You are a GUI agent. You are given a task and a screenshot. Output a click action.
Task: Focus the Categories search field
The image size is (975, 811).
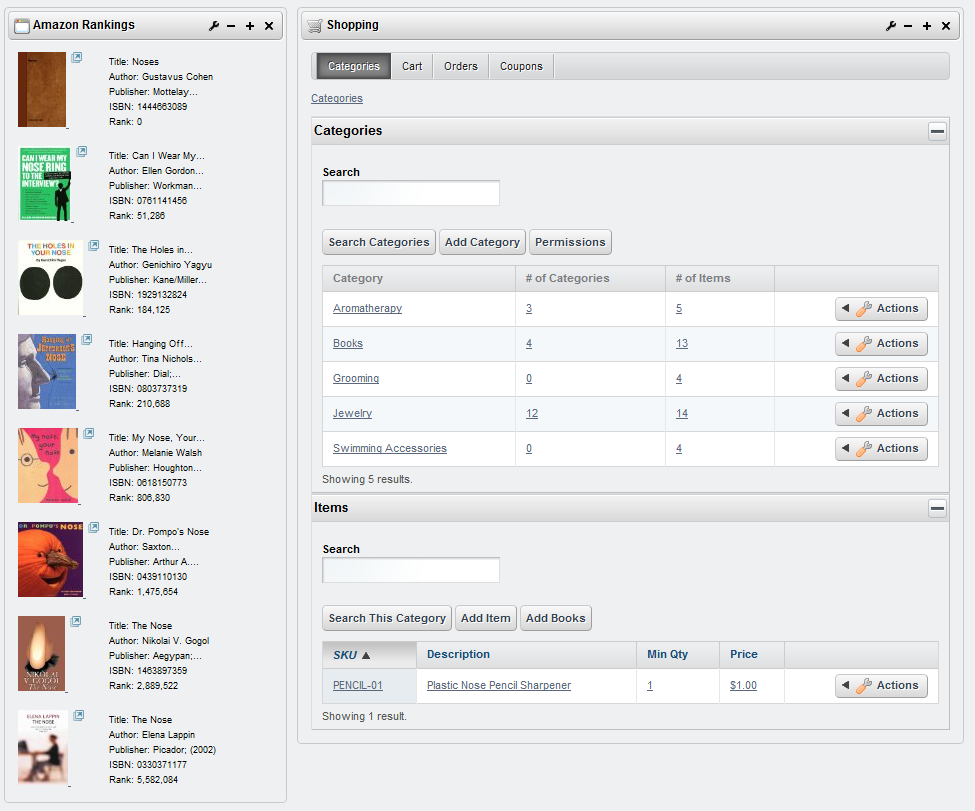[410, 193]
